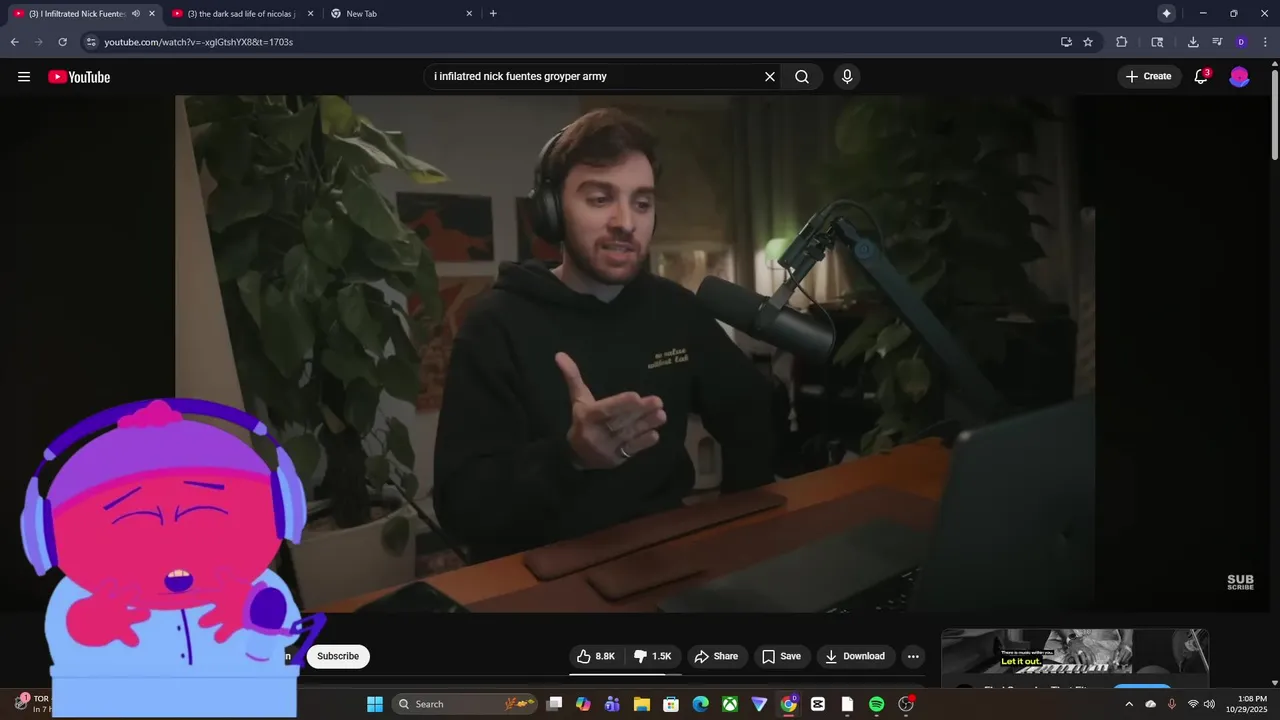Open Xbox app from the taskbar
The image size is (1280, 720).
(730, 704)
